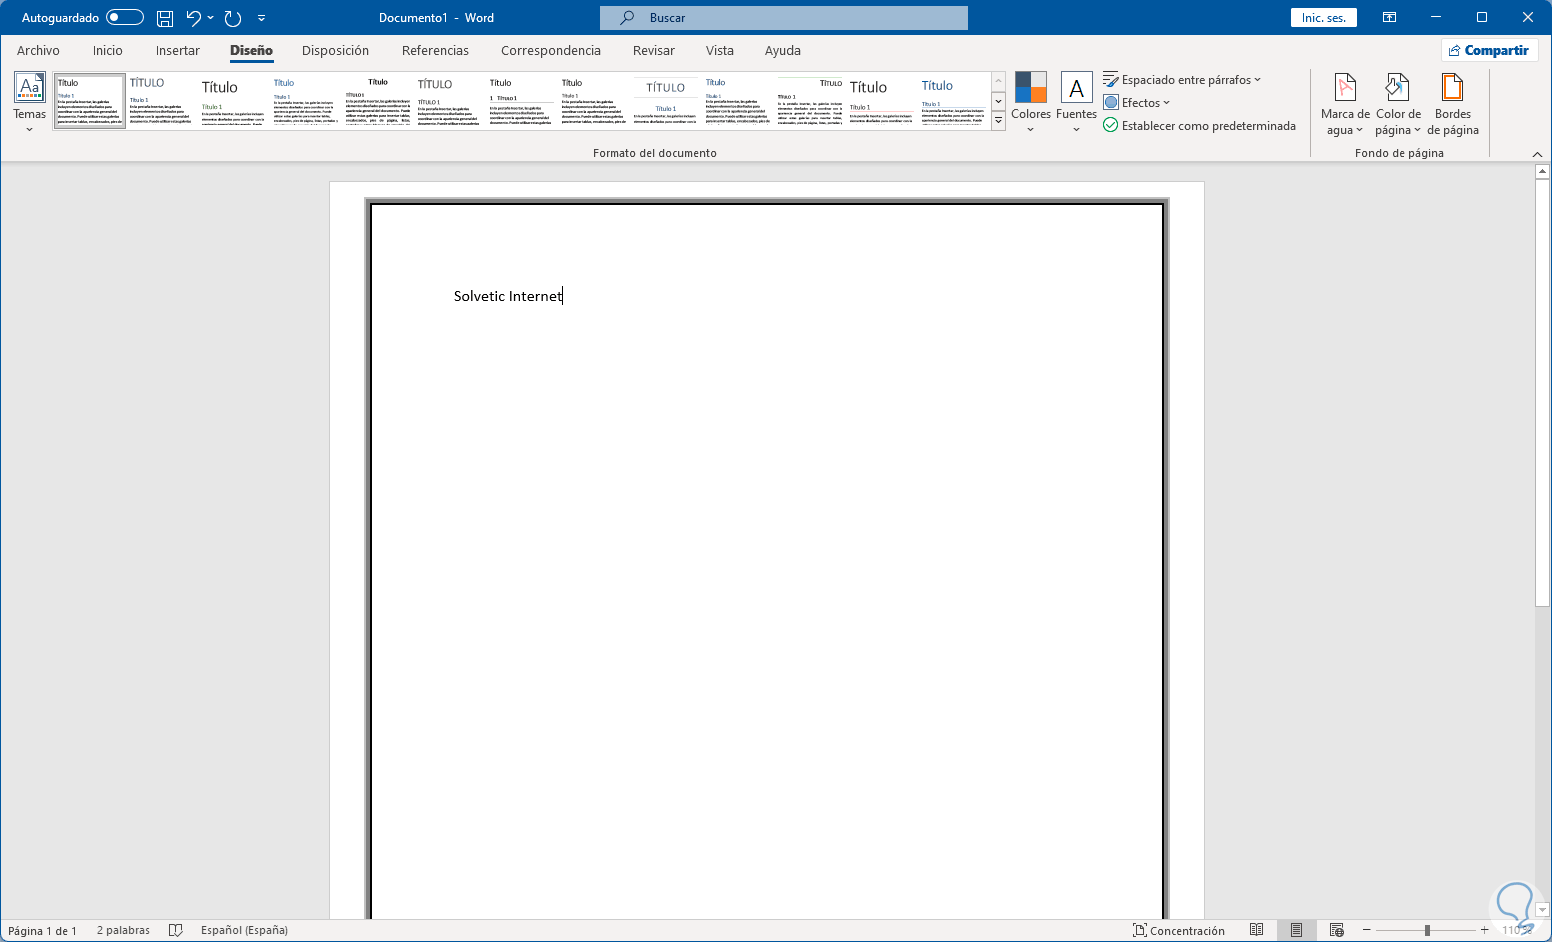Click the text Solvetic Internet in document

click(x=508, y=296)
